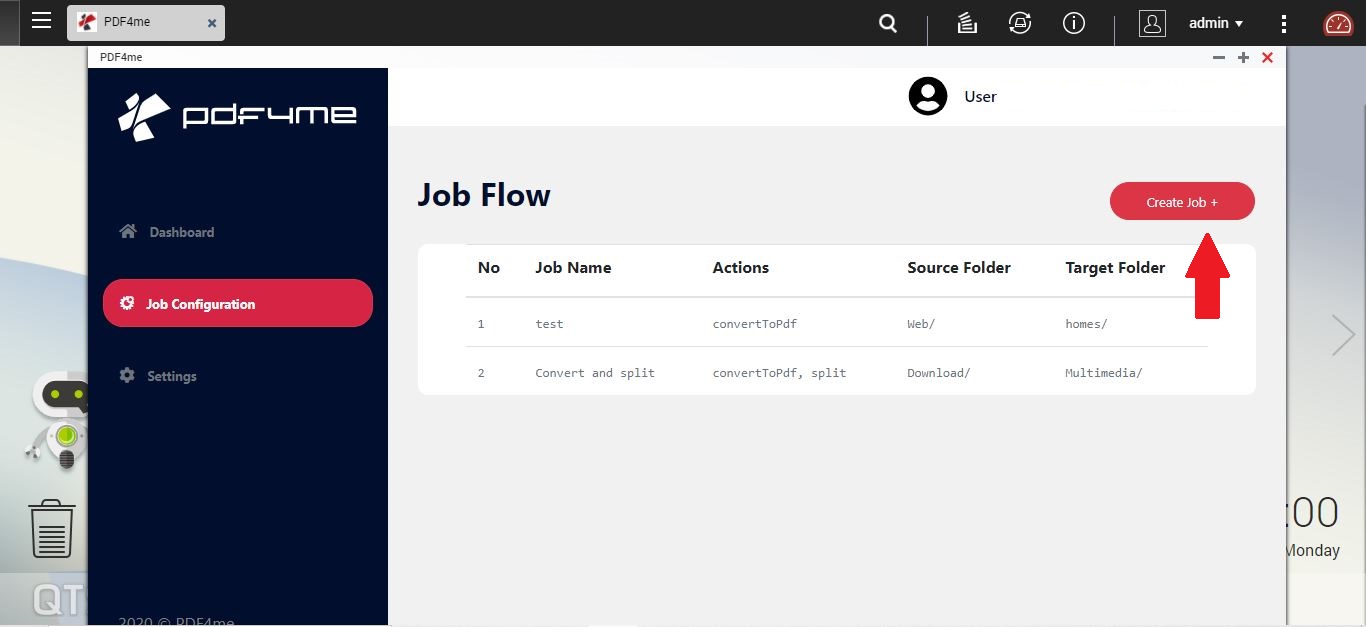
Task: Click the search magnifier in the top bar
Action: pyautogui.click(x=888, y=23)
